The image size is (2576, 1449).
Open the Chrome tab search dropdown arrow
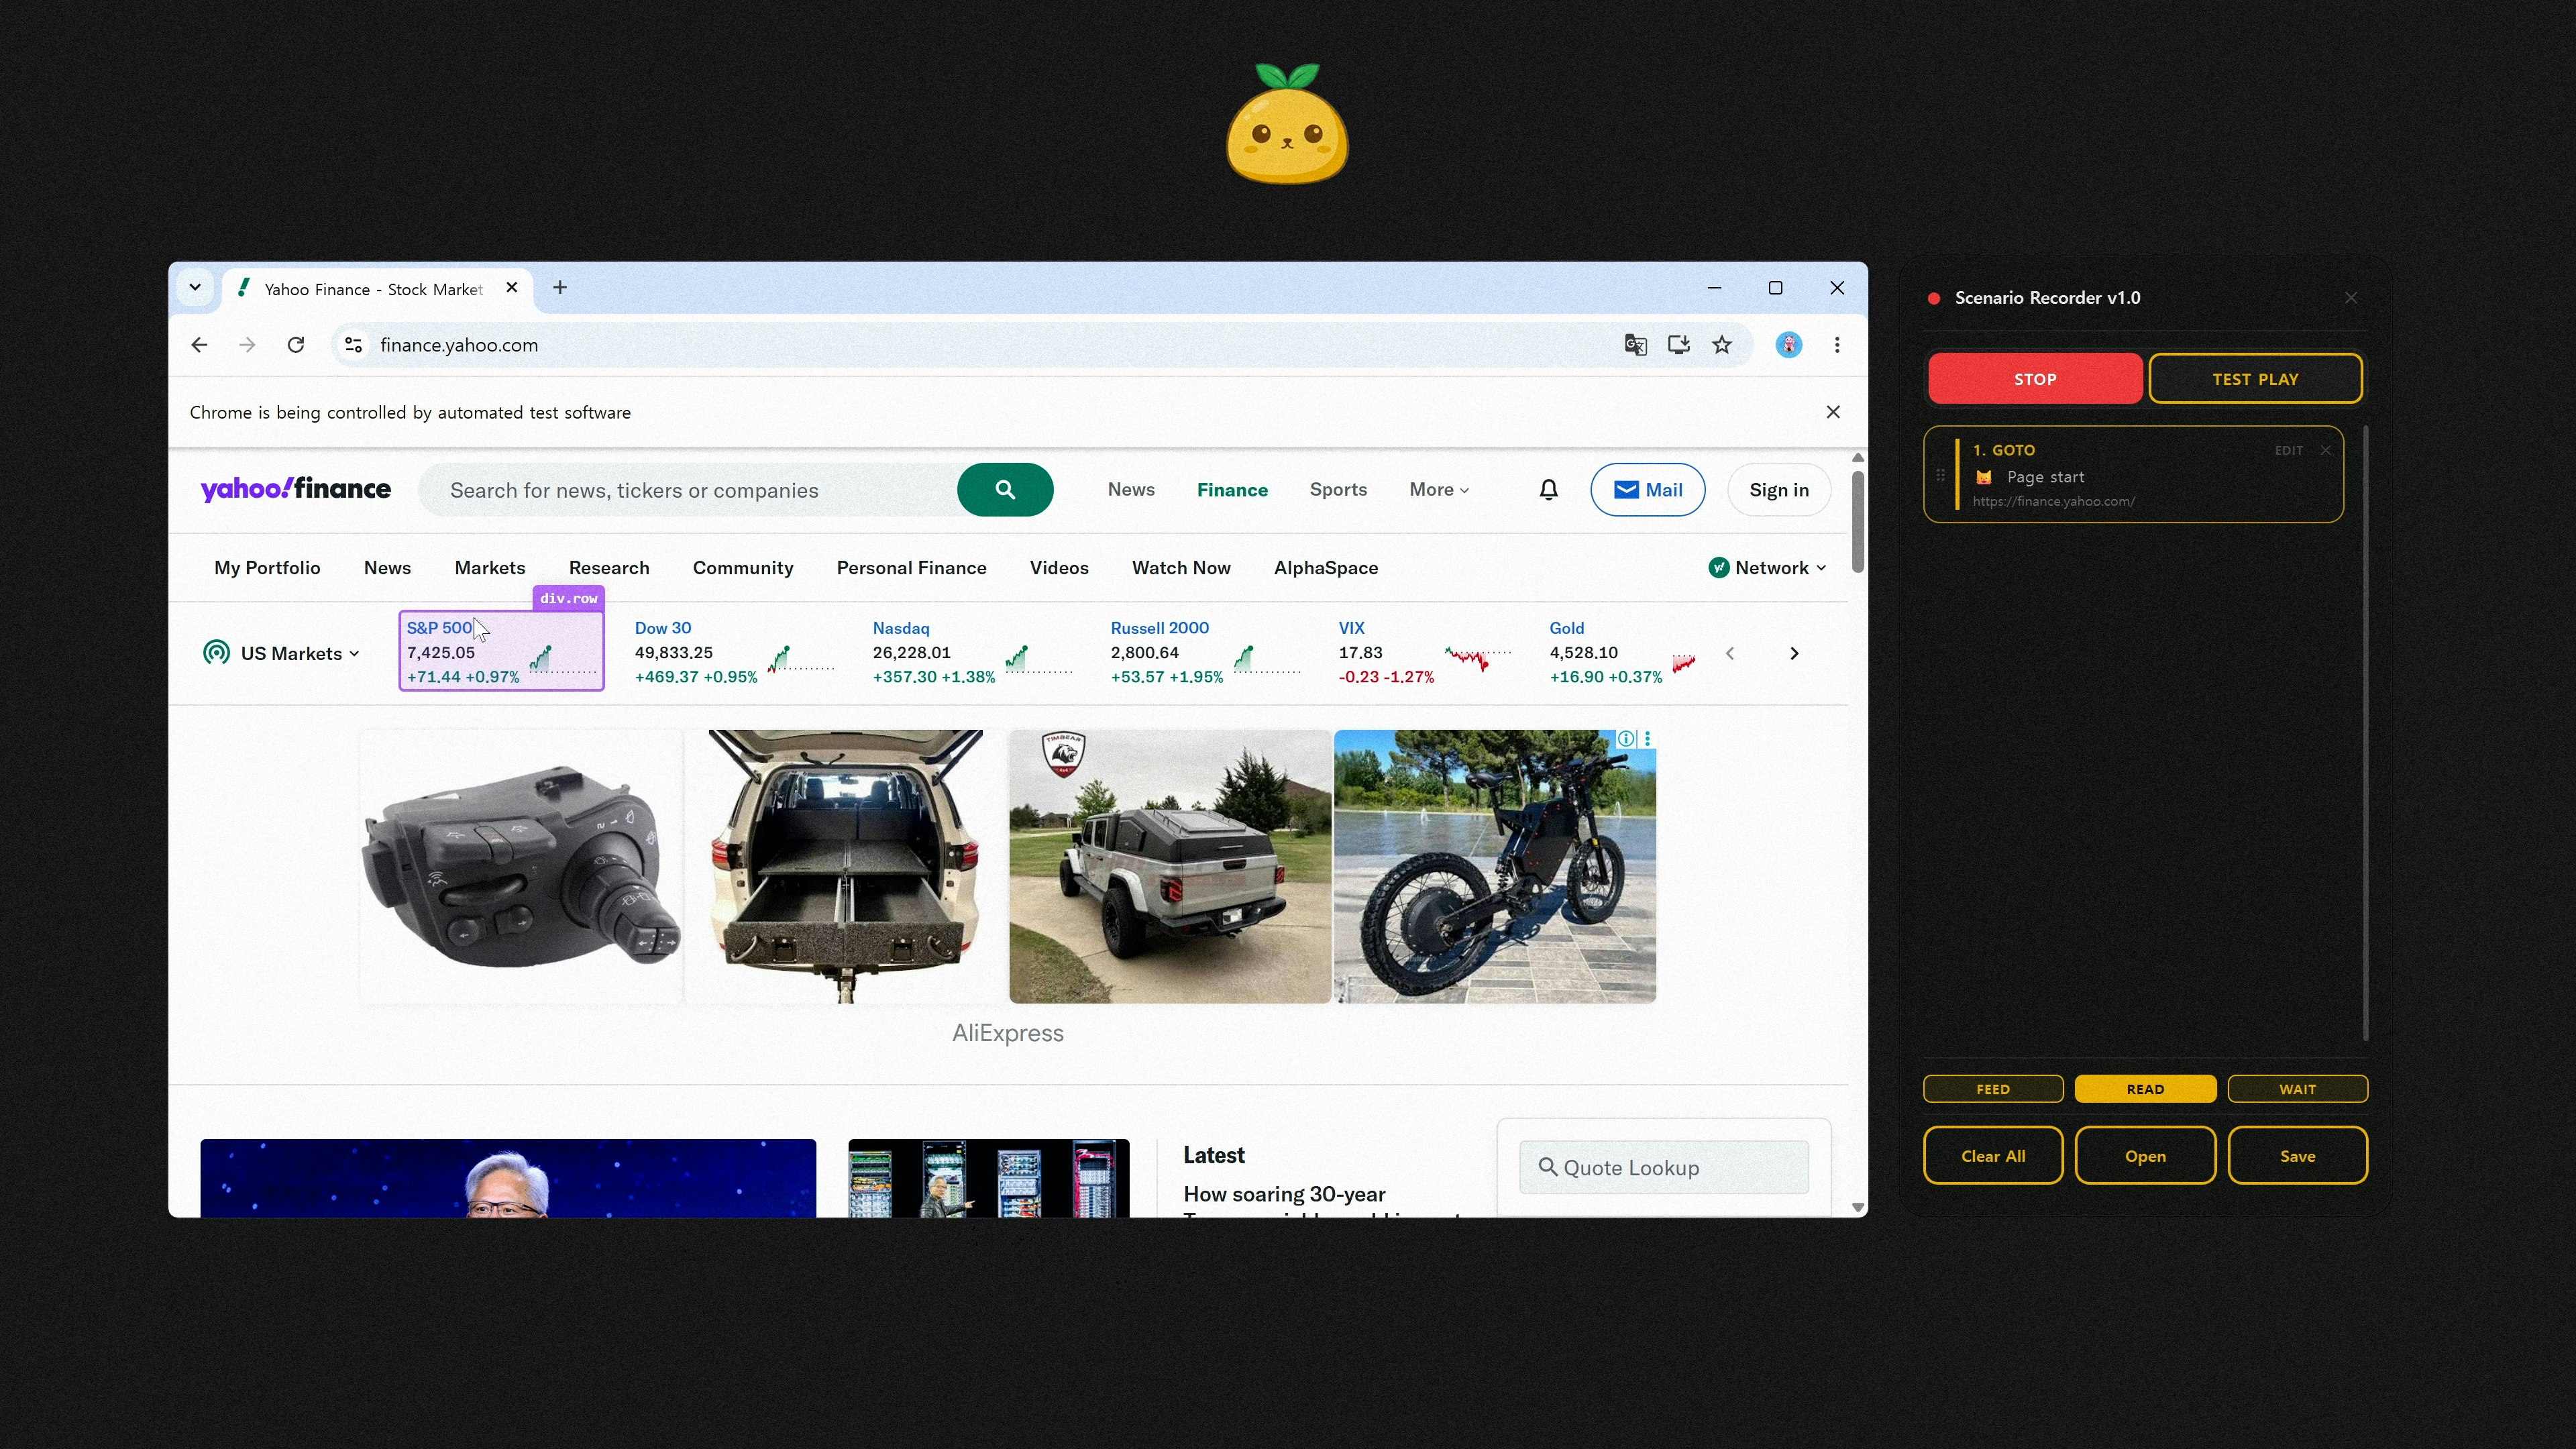[195, 288]
